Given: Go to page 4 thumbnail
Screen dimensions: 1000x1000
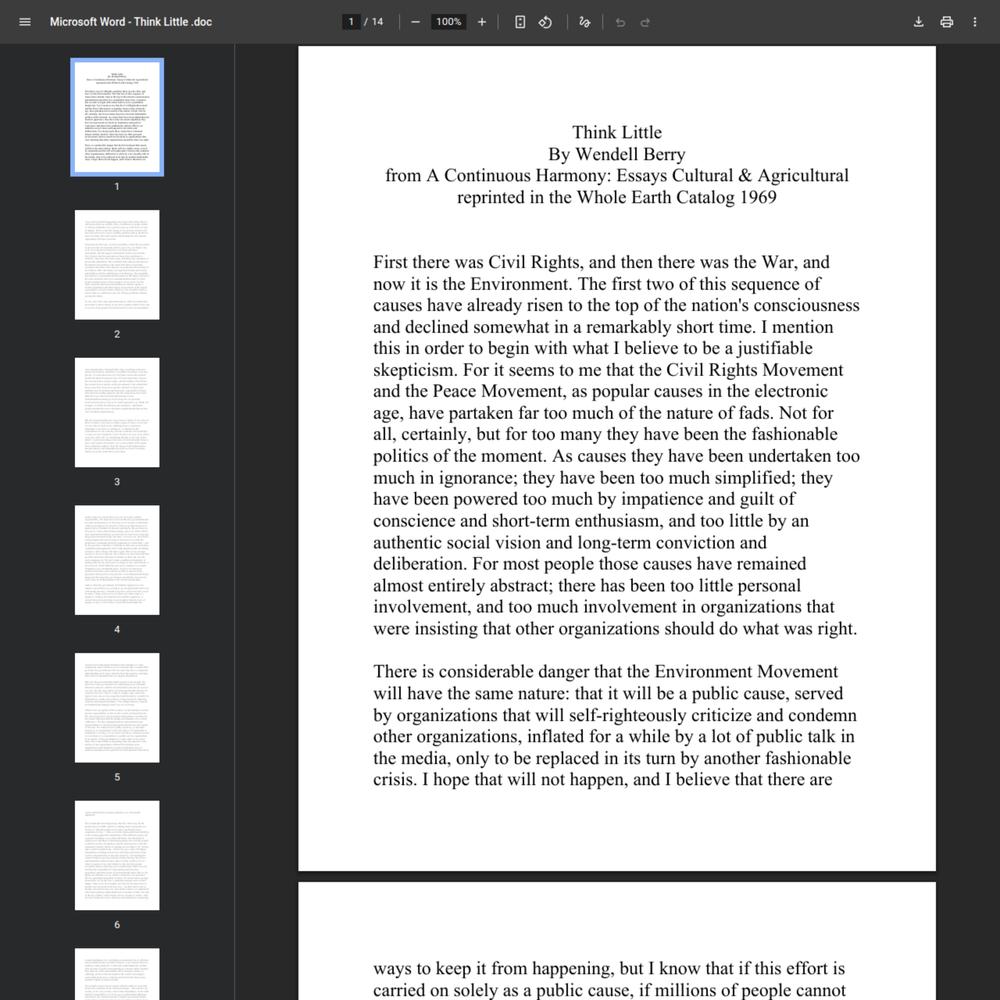Looking at the screenshot, I should pyautogui.click(x=117, y=560).
